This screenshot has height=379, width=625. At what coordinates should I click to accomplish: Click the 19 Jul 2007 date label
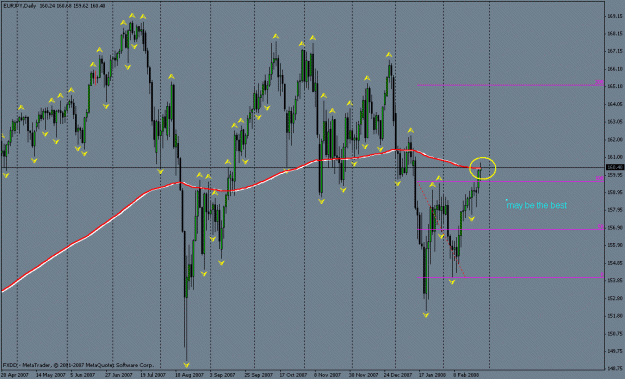(153, 375)
